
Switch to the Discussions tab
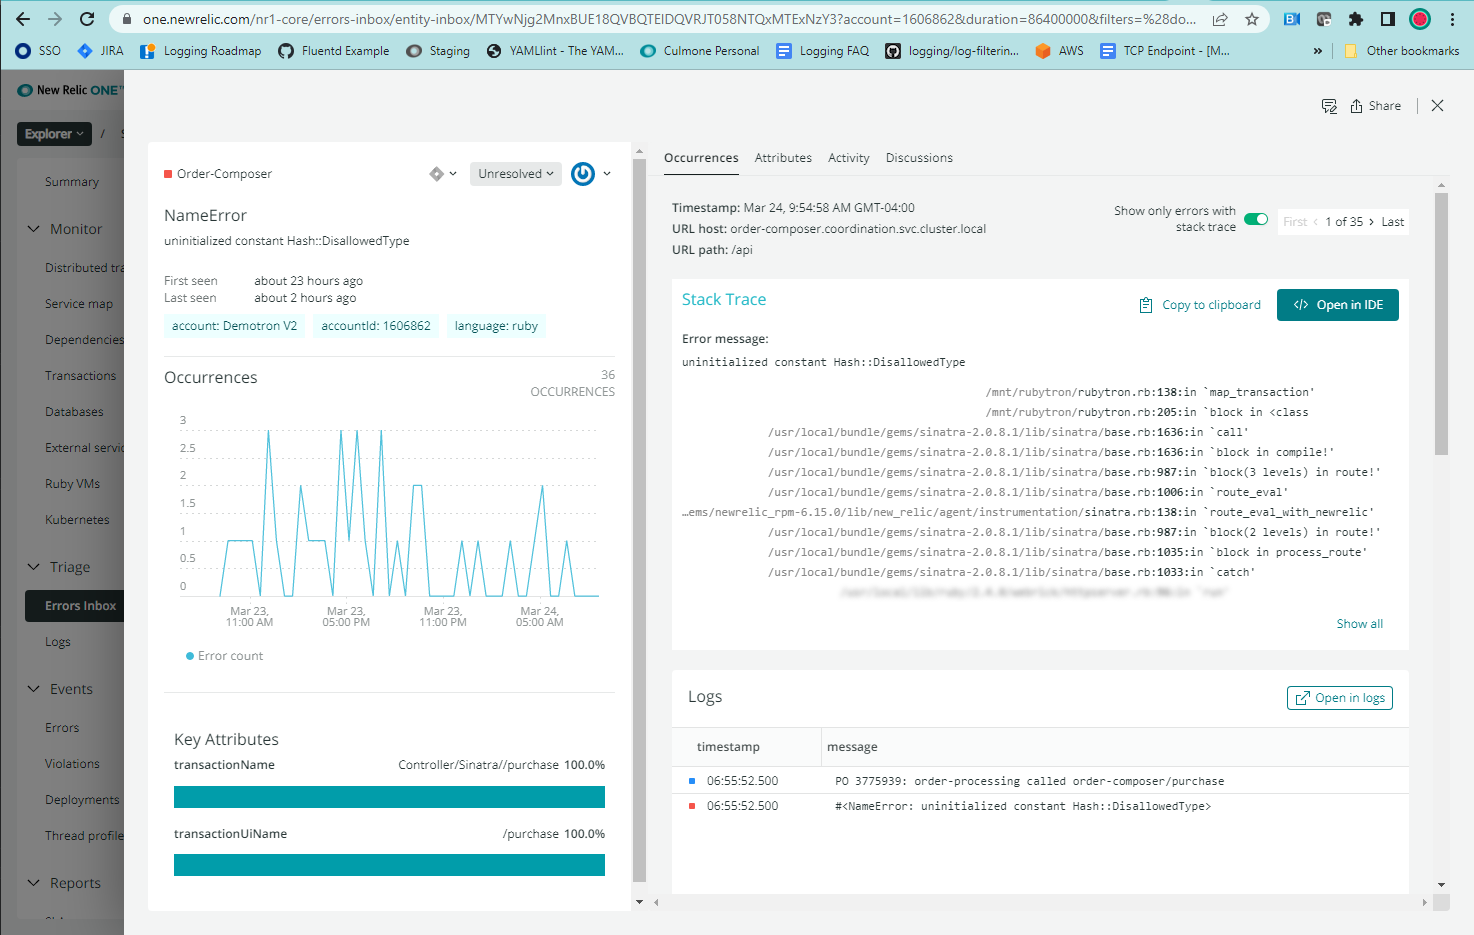click(x=918, y=157)
